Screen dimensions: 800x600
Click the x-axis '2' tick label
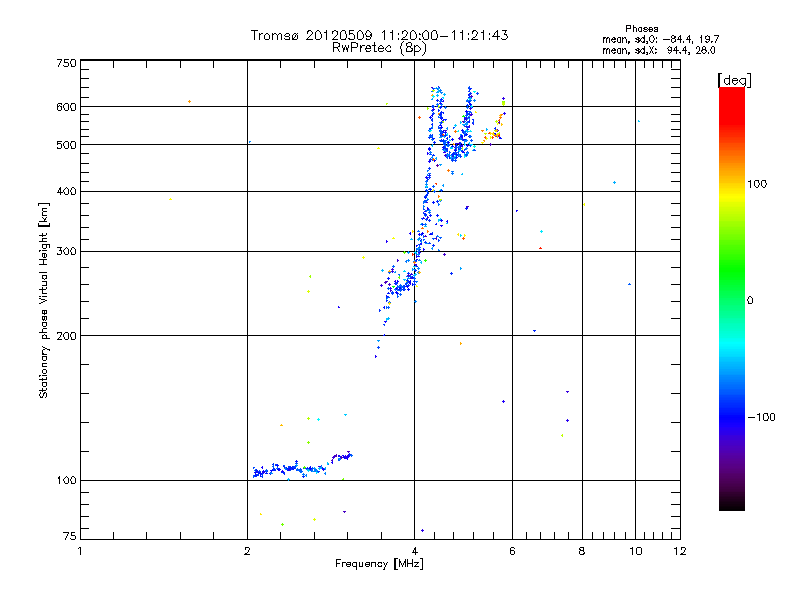(247, 551)
